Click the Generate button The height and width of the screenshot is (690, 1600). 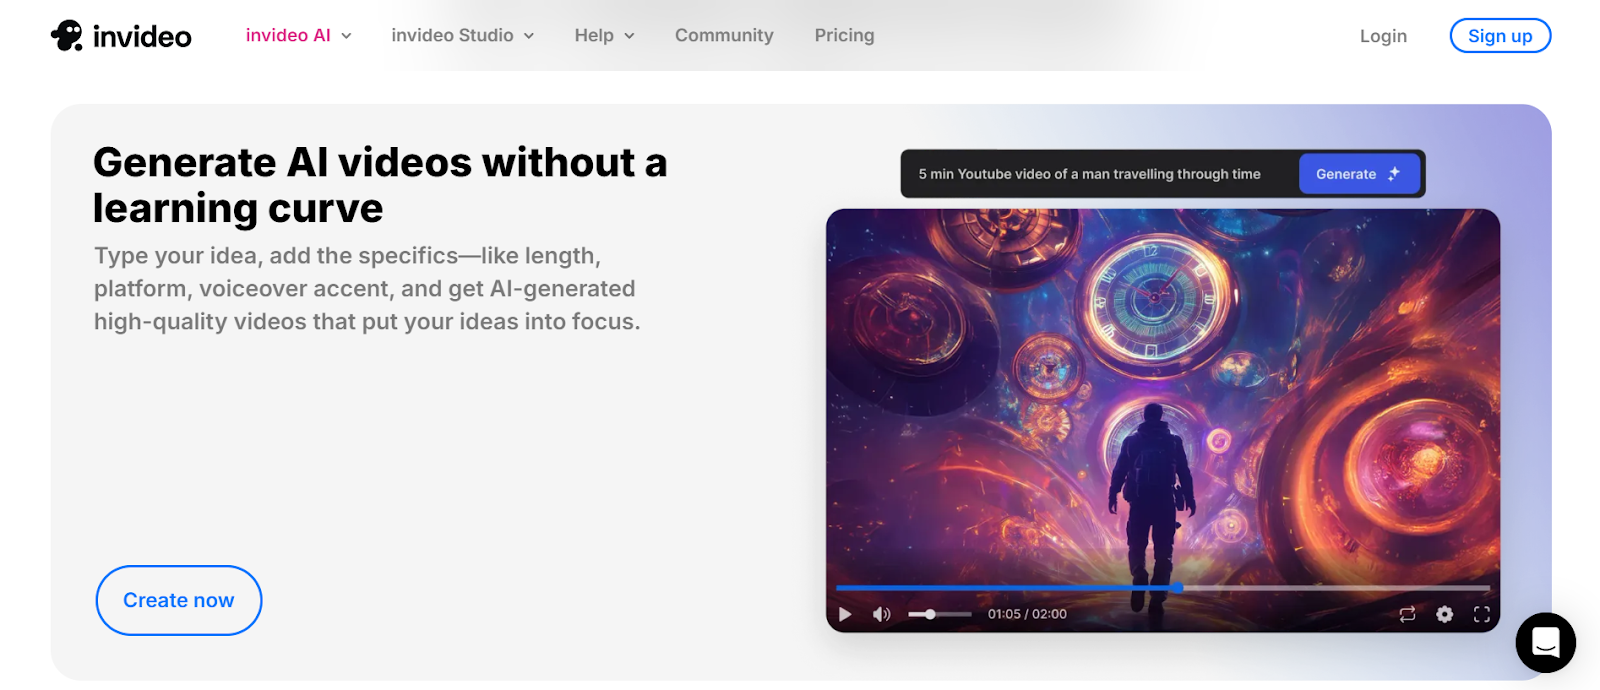[x=1359, y=174]
